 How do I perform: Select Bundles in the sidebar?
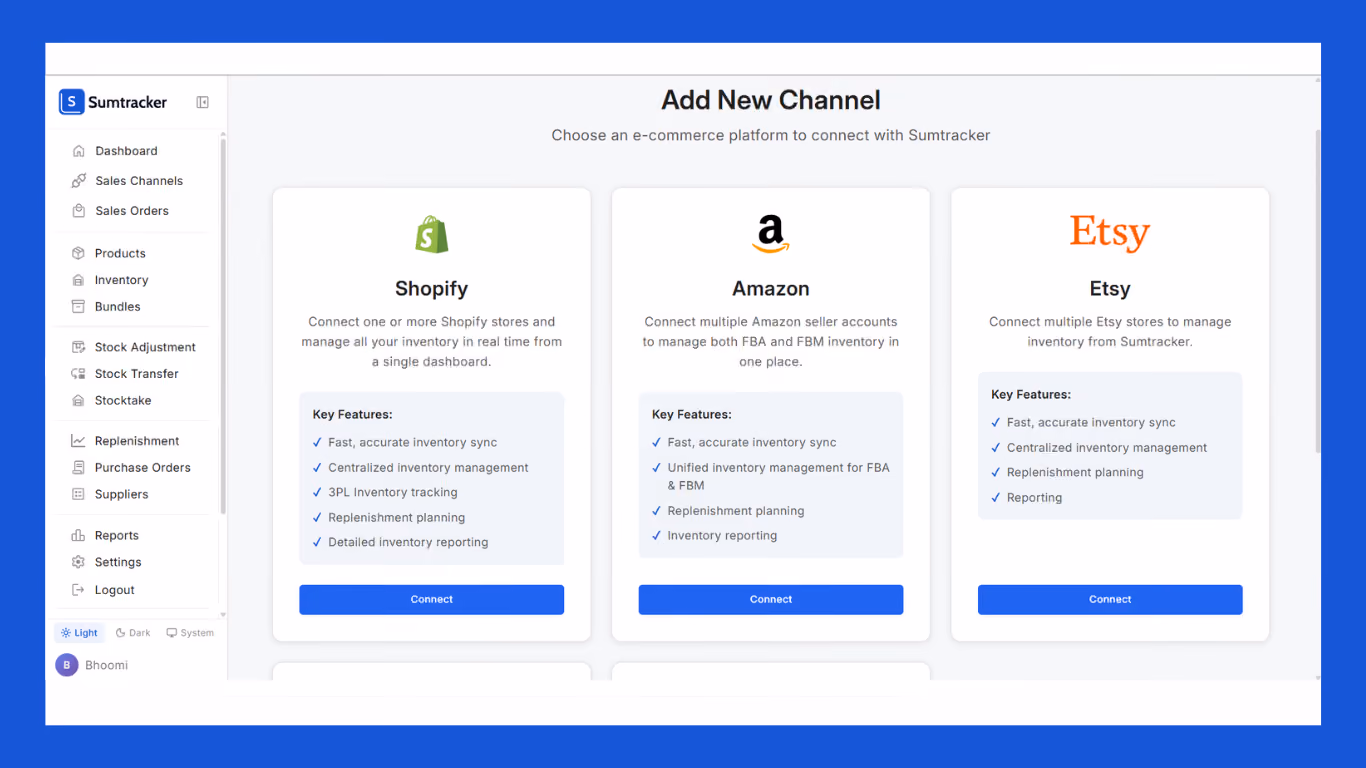pyautogui.click(x=117, y=307)
